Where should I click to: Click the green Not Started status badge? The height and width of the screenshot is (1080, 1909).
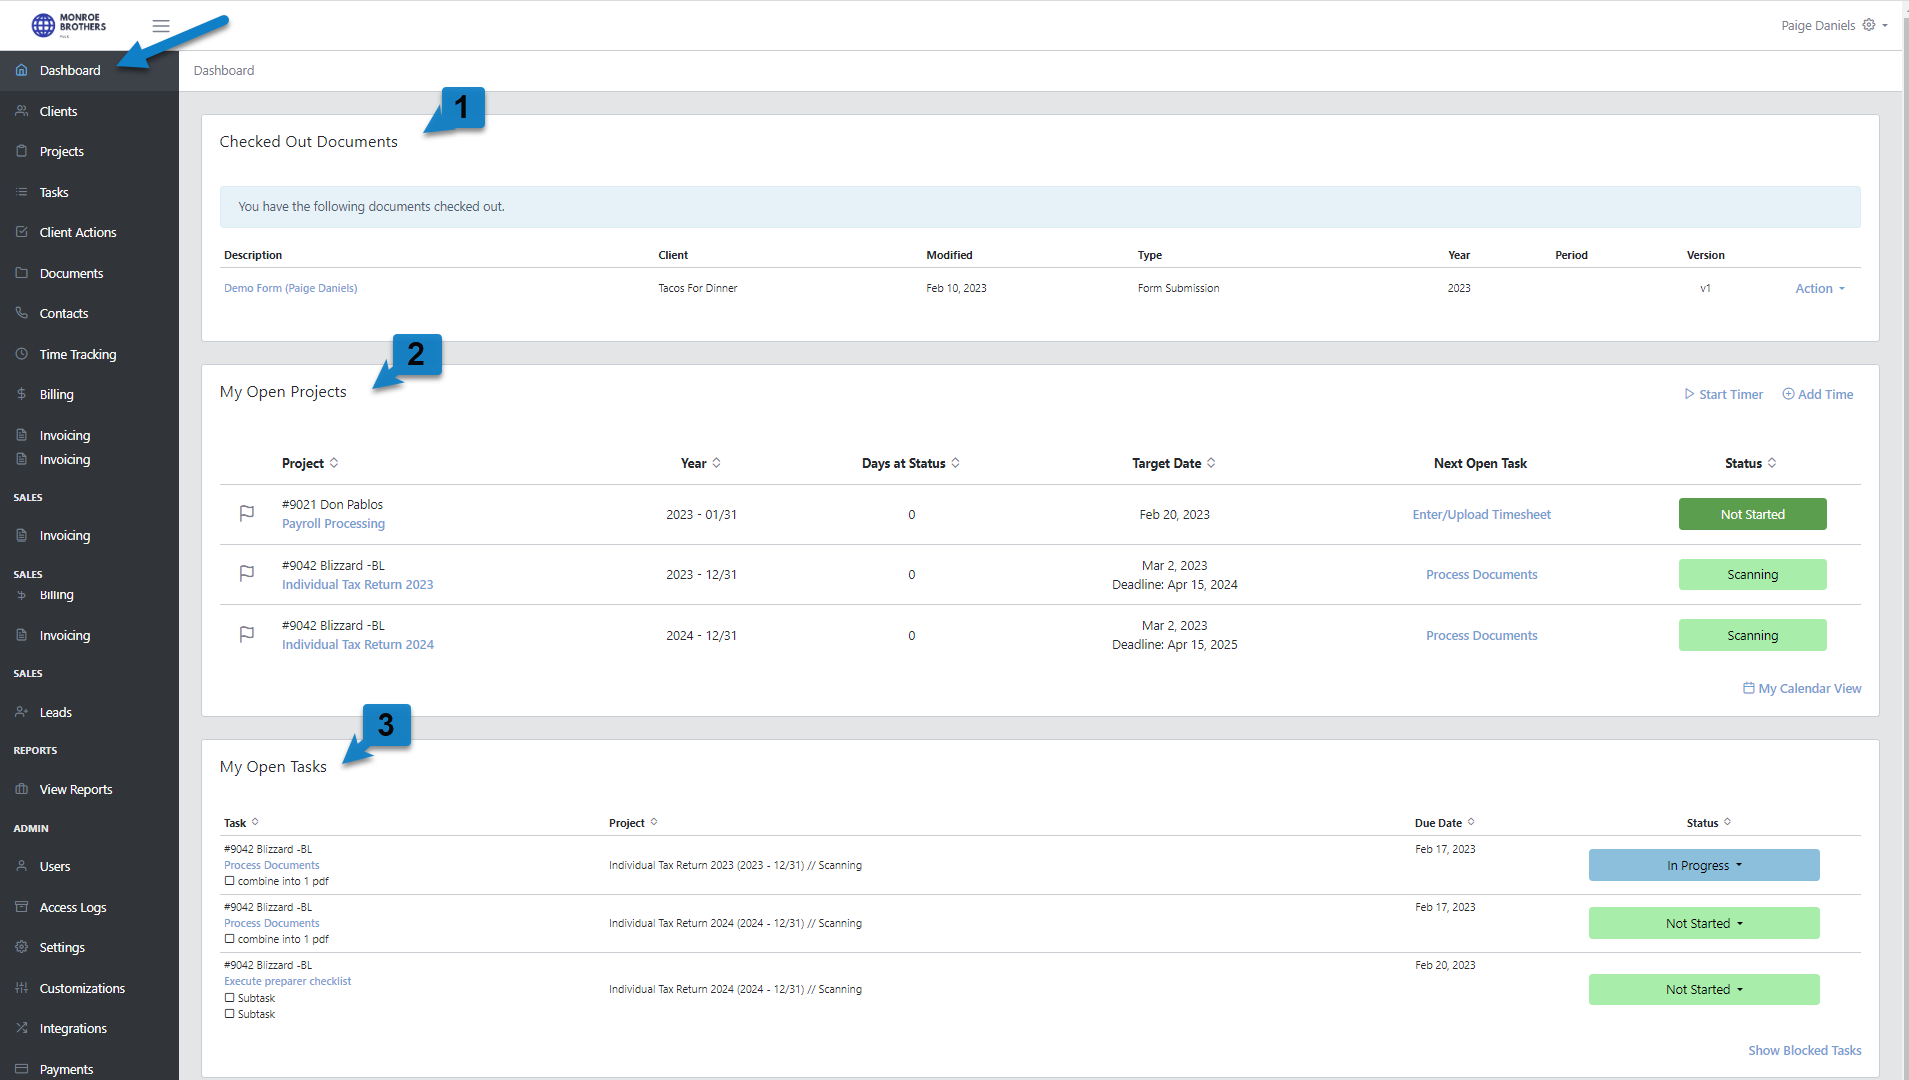coord(1752,514)
